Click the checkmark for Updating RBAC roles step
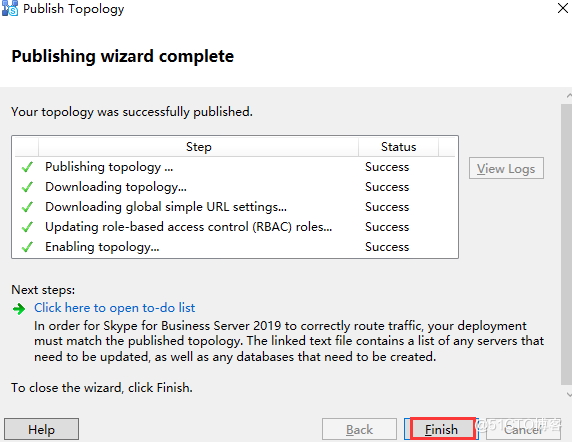This screenshot has width=572, height=442. (x=27, y=227)
